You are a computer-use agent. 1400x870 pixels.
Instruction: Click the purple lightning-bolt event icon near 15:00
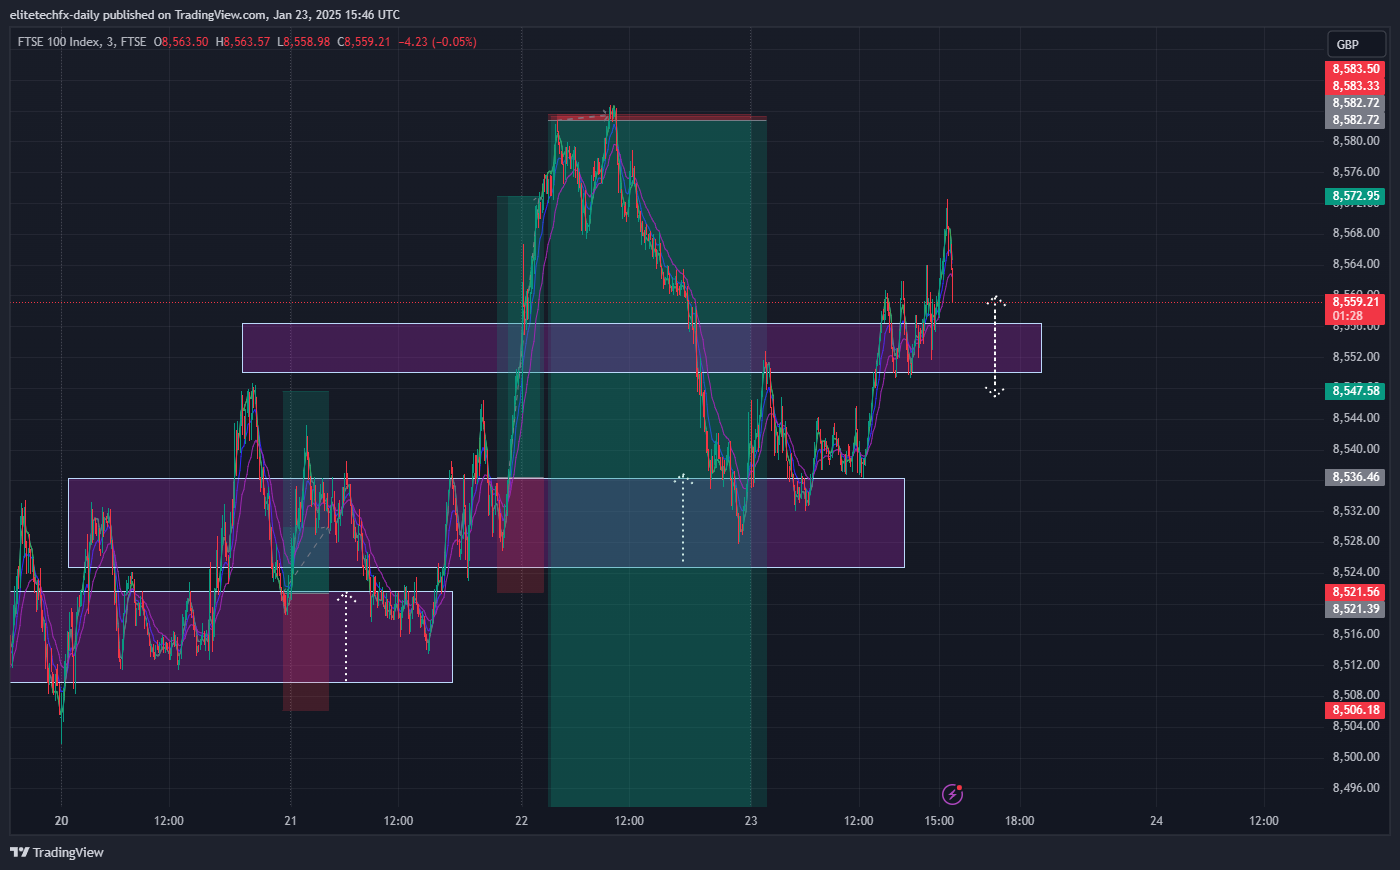click(x=953, y=794)
